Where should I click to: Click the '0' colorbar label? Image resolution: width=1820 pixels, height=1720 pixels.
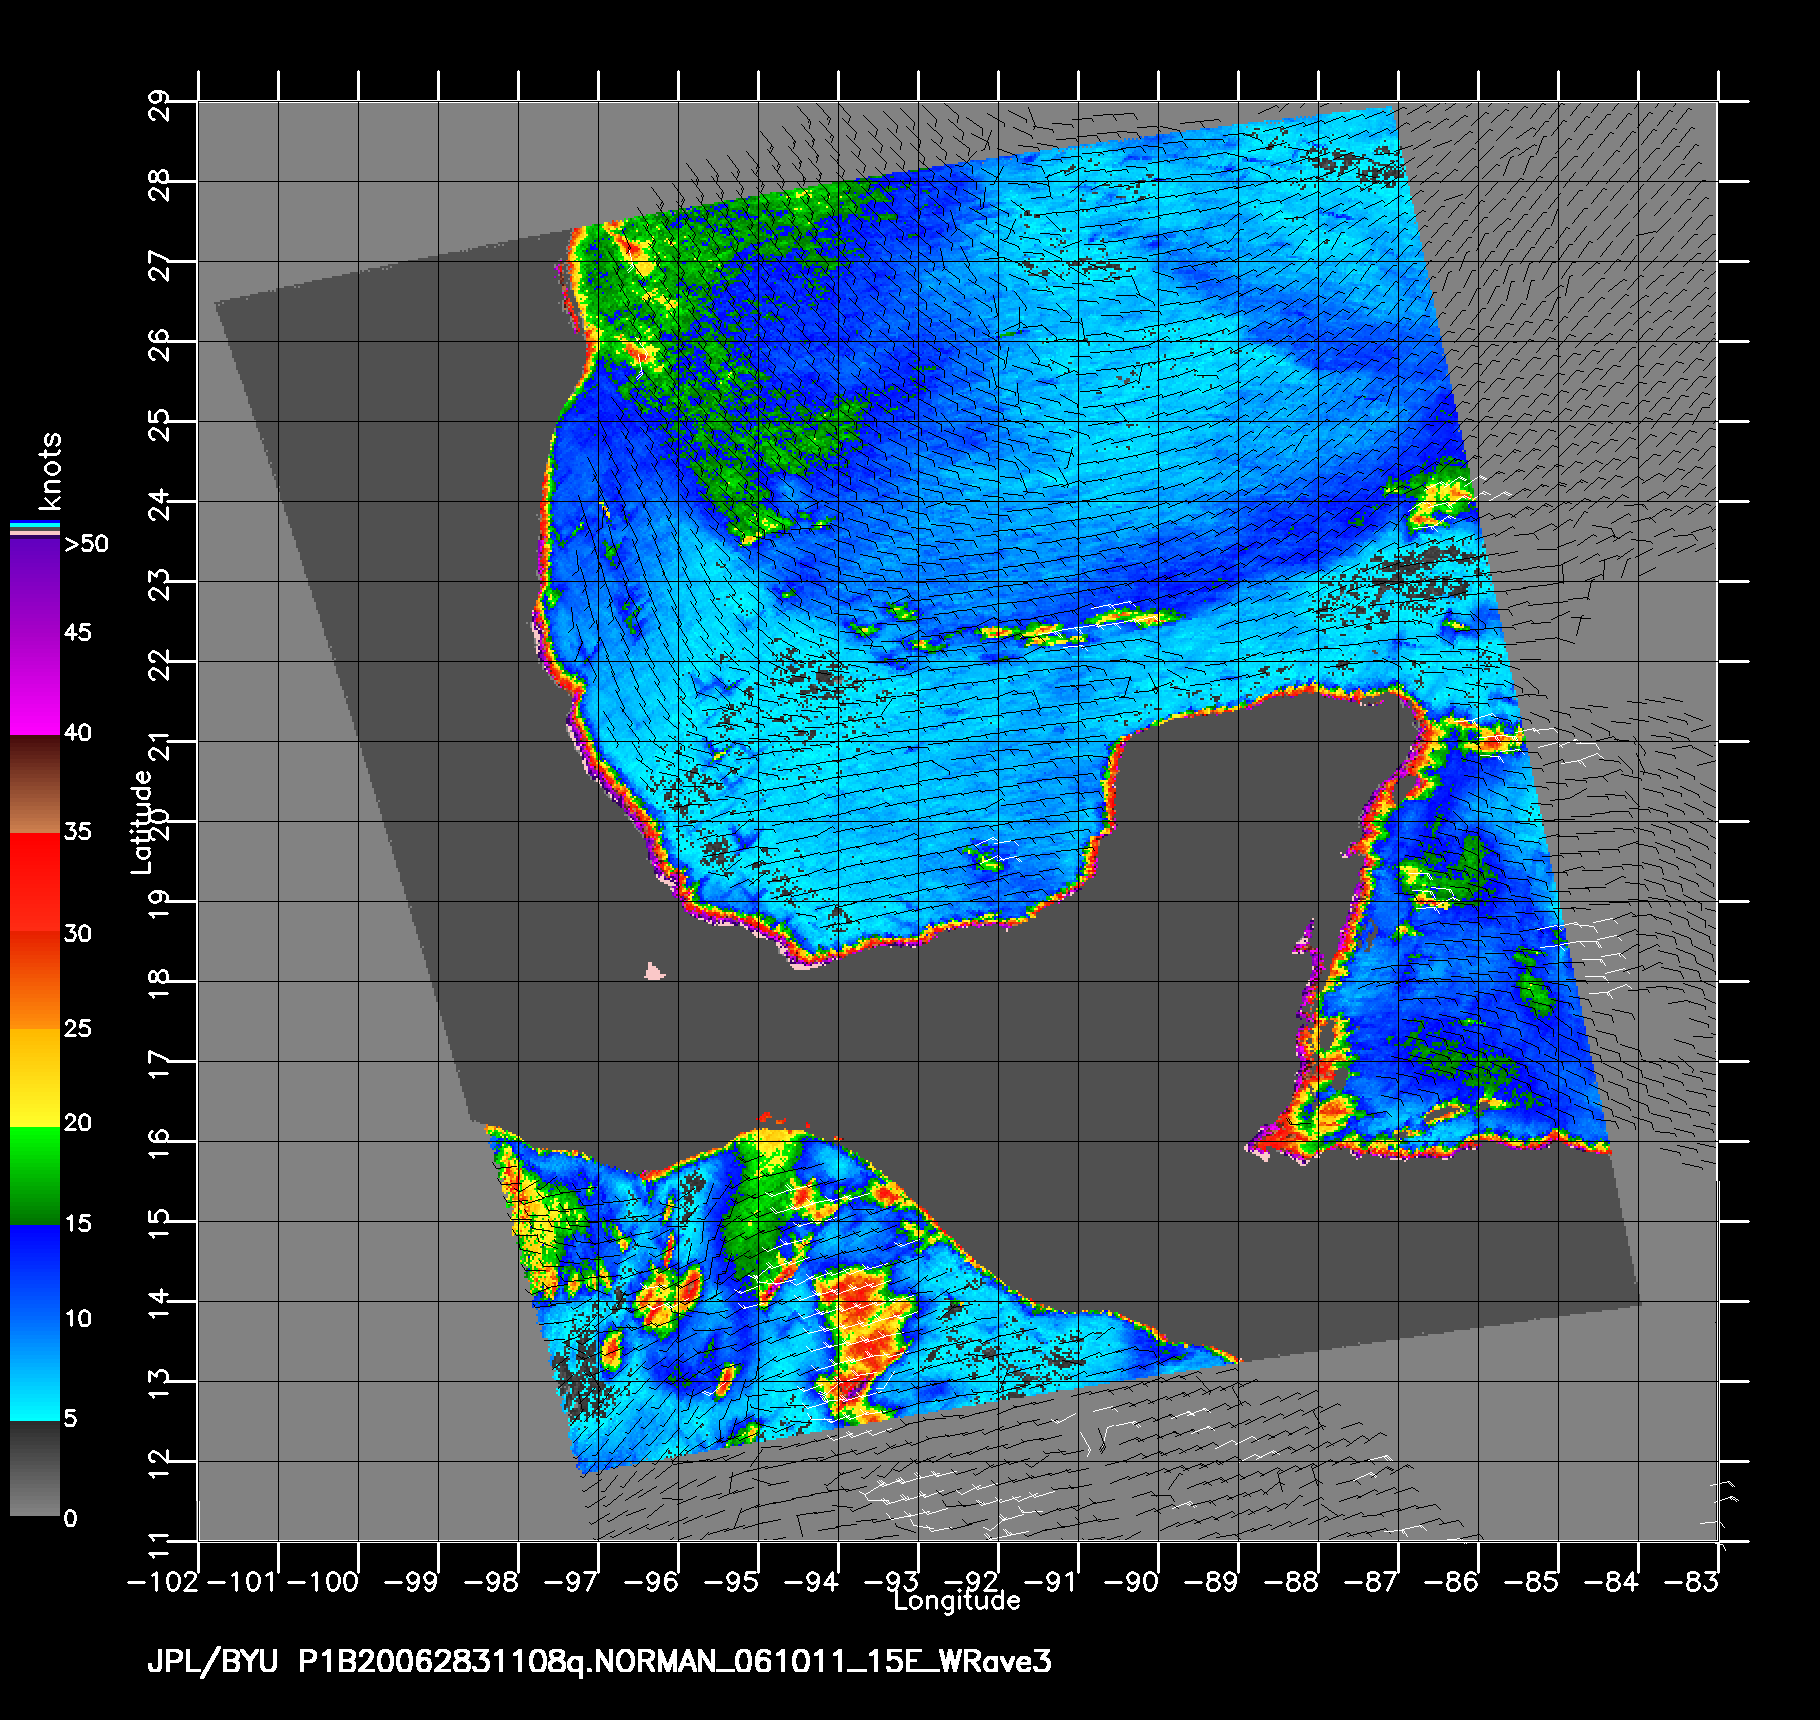[x=70, y=1518]
